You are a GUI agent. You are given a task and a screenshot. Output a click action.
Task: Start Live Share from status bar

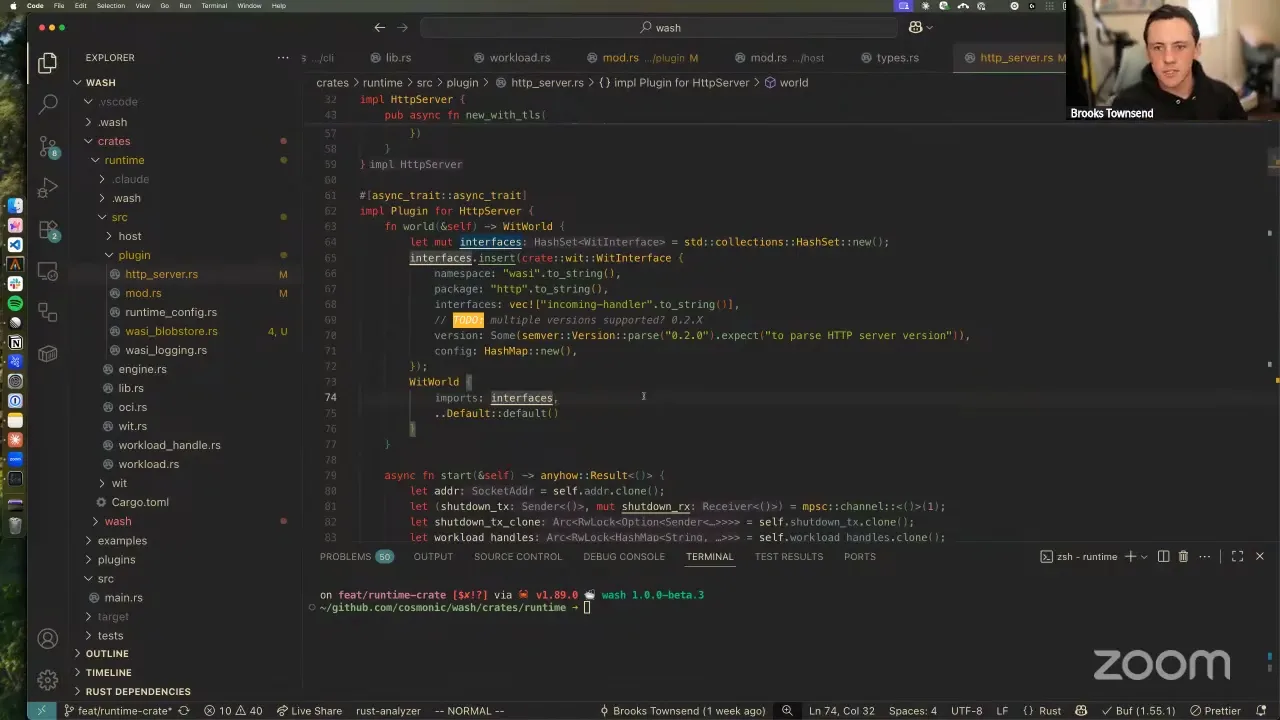309,711
